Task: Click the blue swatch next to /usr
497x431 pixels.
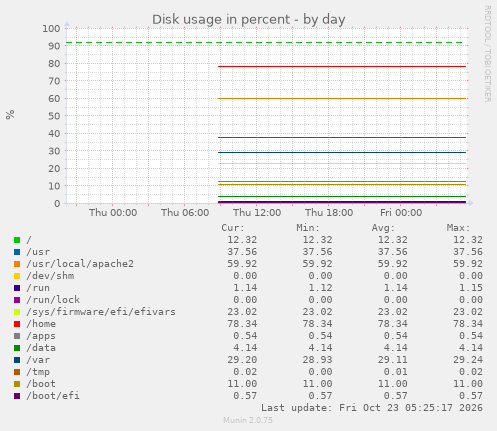Action: [17, 252]
